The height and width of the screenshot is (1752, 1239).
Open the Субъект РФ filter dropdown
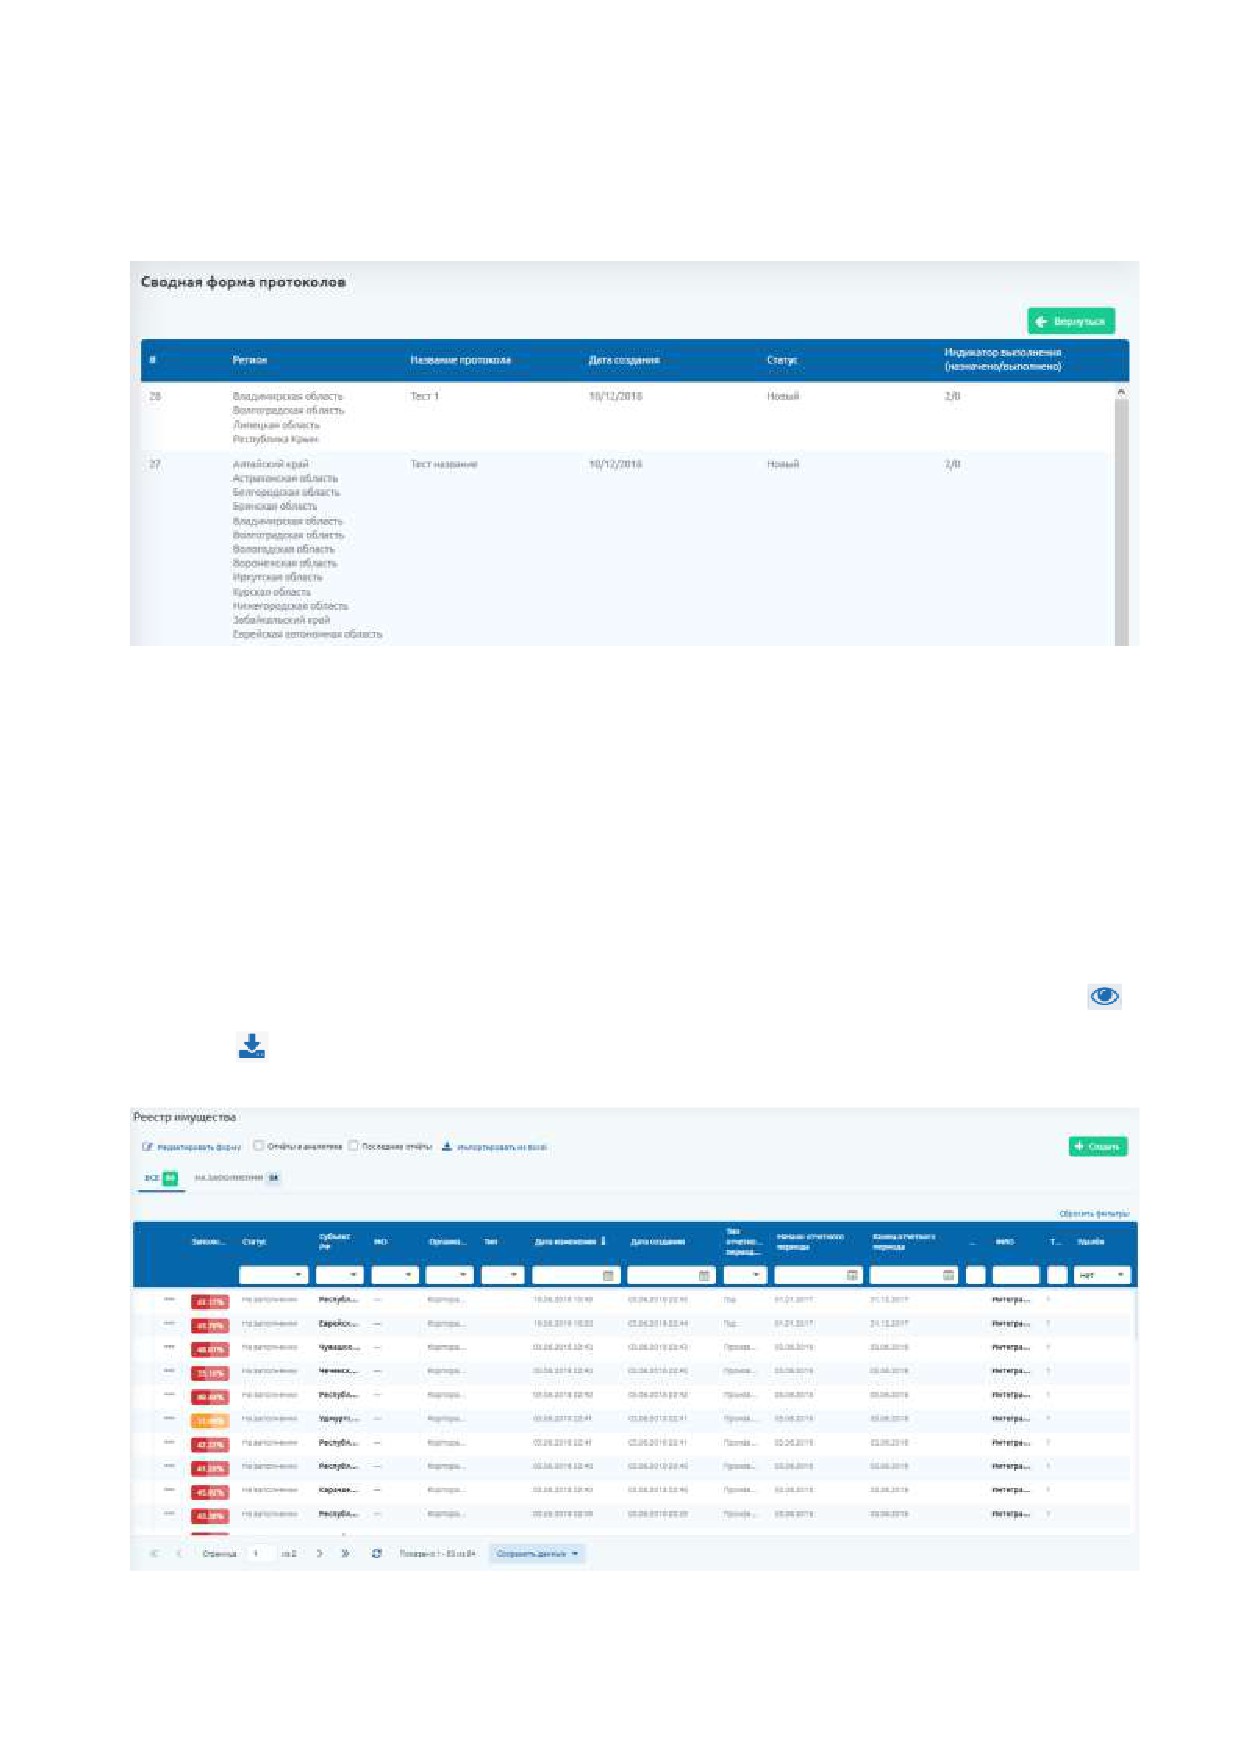(x=339, y=1275)
